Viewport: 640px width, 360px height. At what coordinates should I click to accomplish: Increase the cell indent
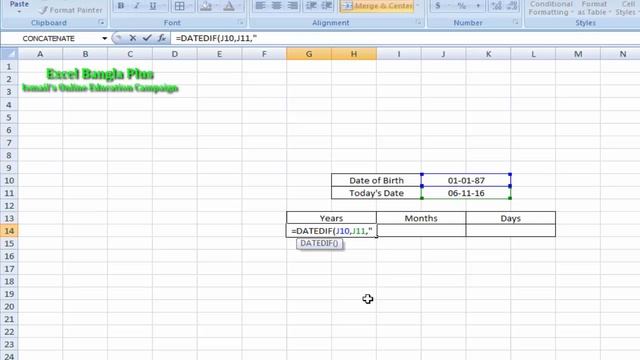[x=327, y=6]
